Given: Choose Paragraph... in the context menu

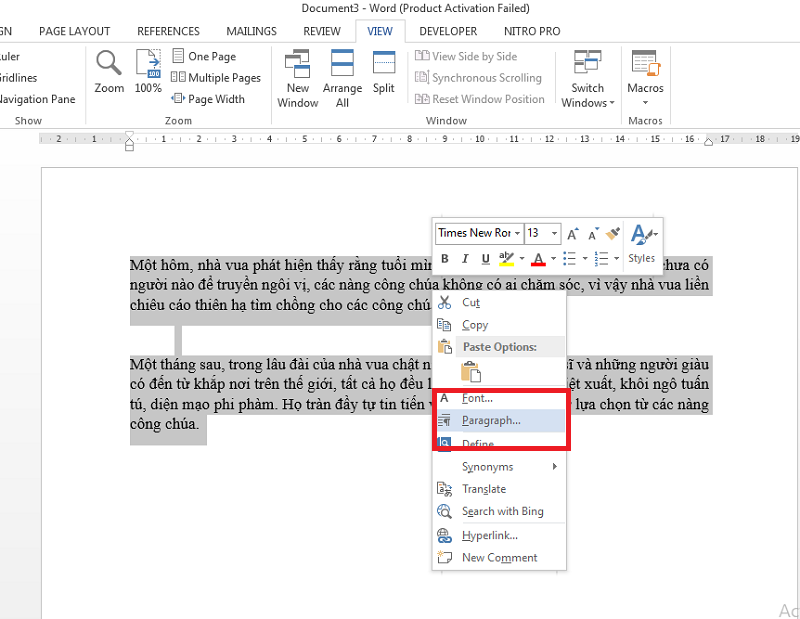Looking at the screenshot, I should (499, 420).
